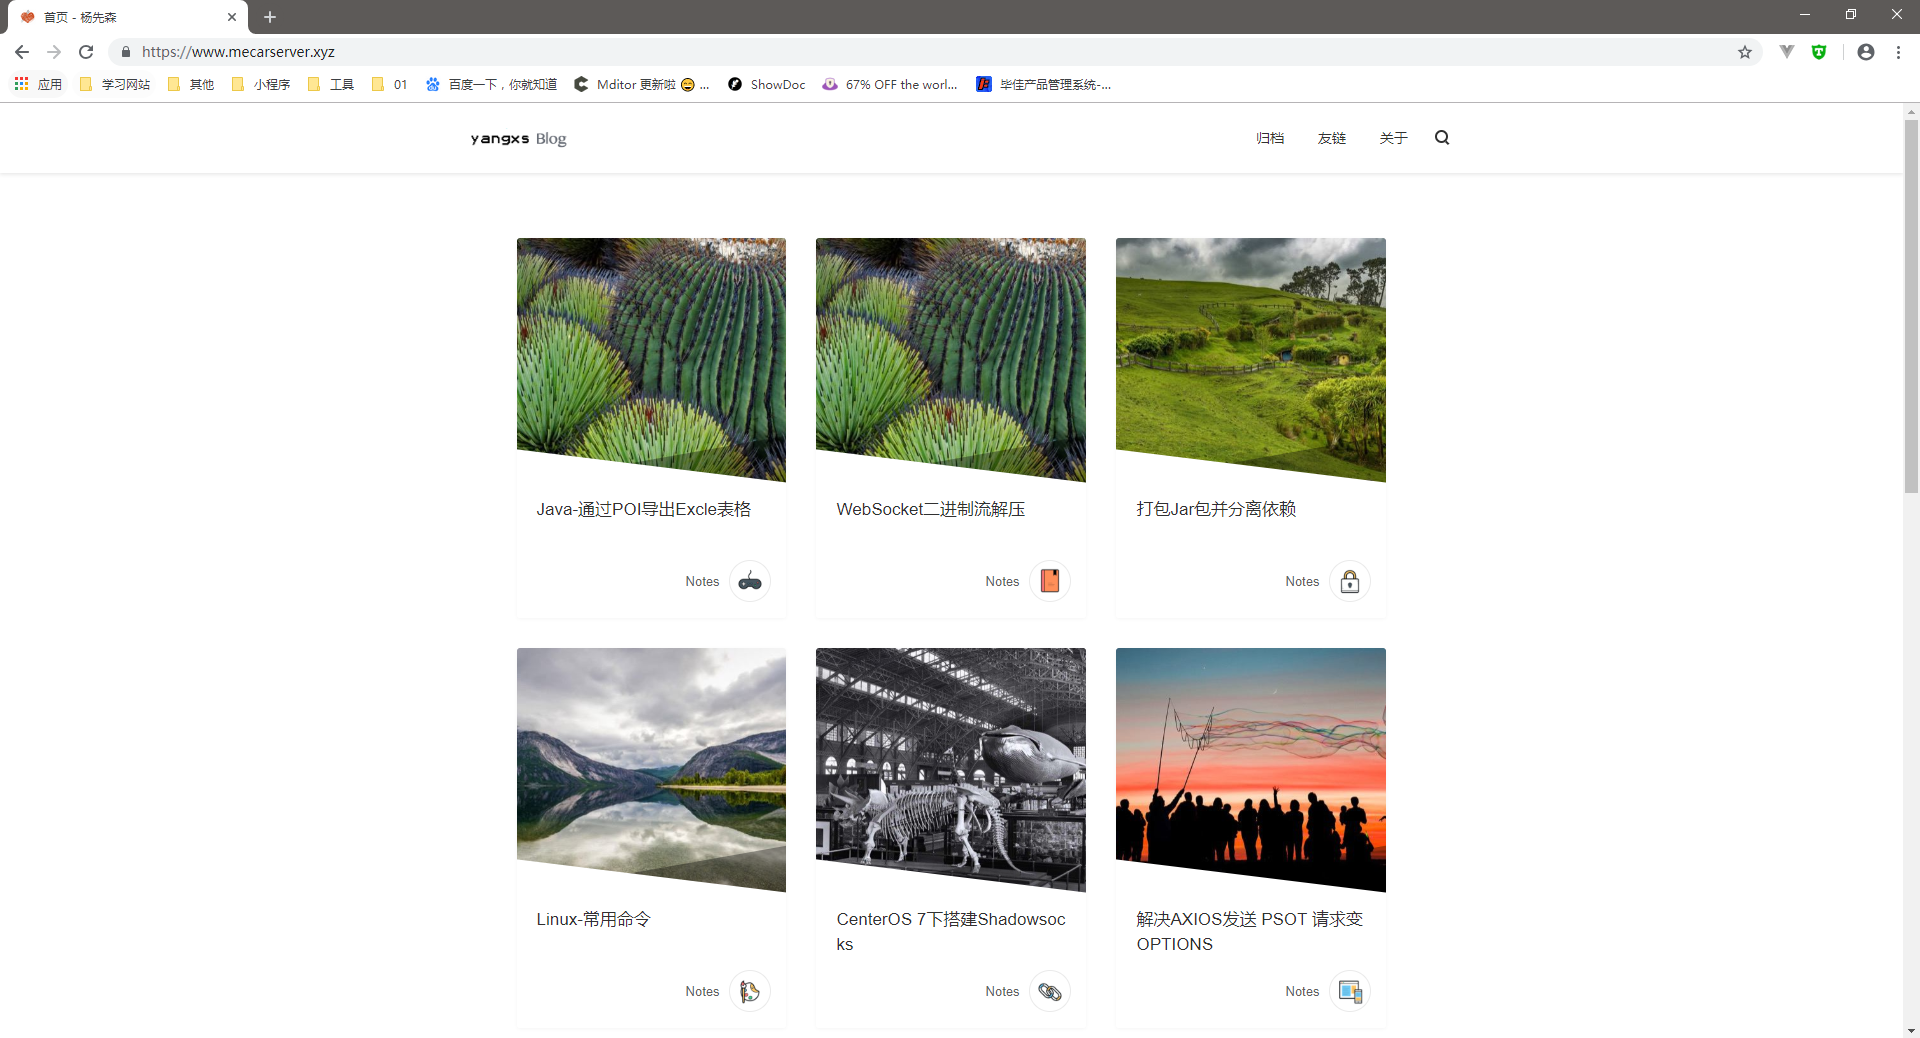1920x1038 pixels.
Task: Expand the 其他 bookmark folder
Action: 190,85
